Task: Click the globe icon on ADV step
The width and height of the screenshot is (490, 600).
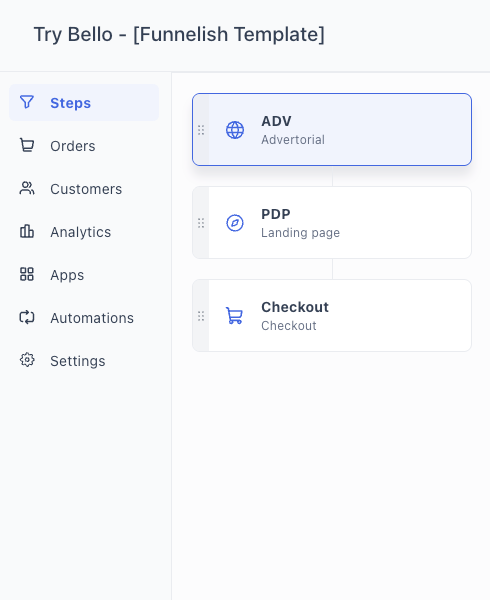Action: pyautogui.click(x=235, y=130)
